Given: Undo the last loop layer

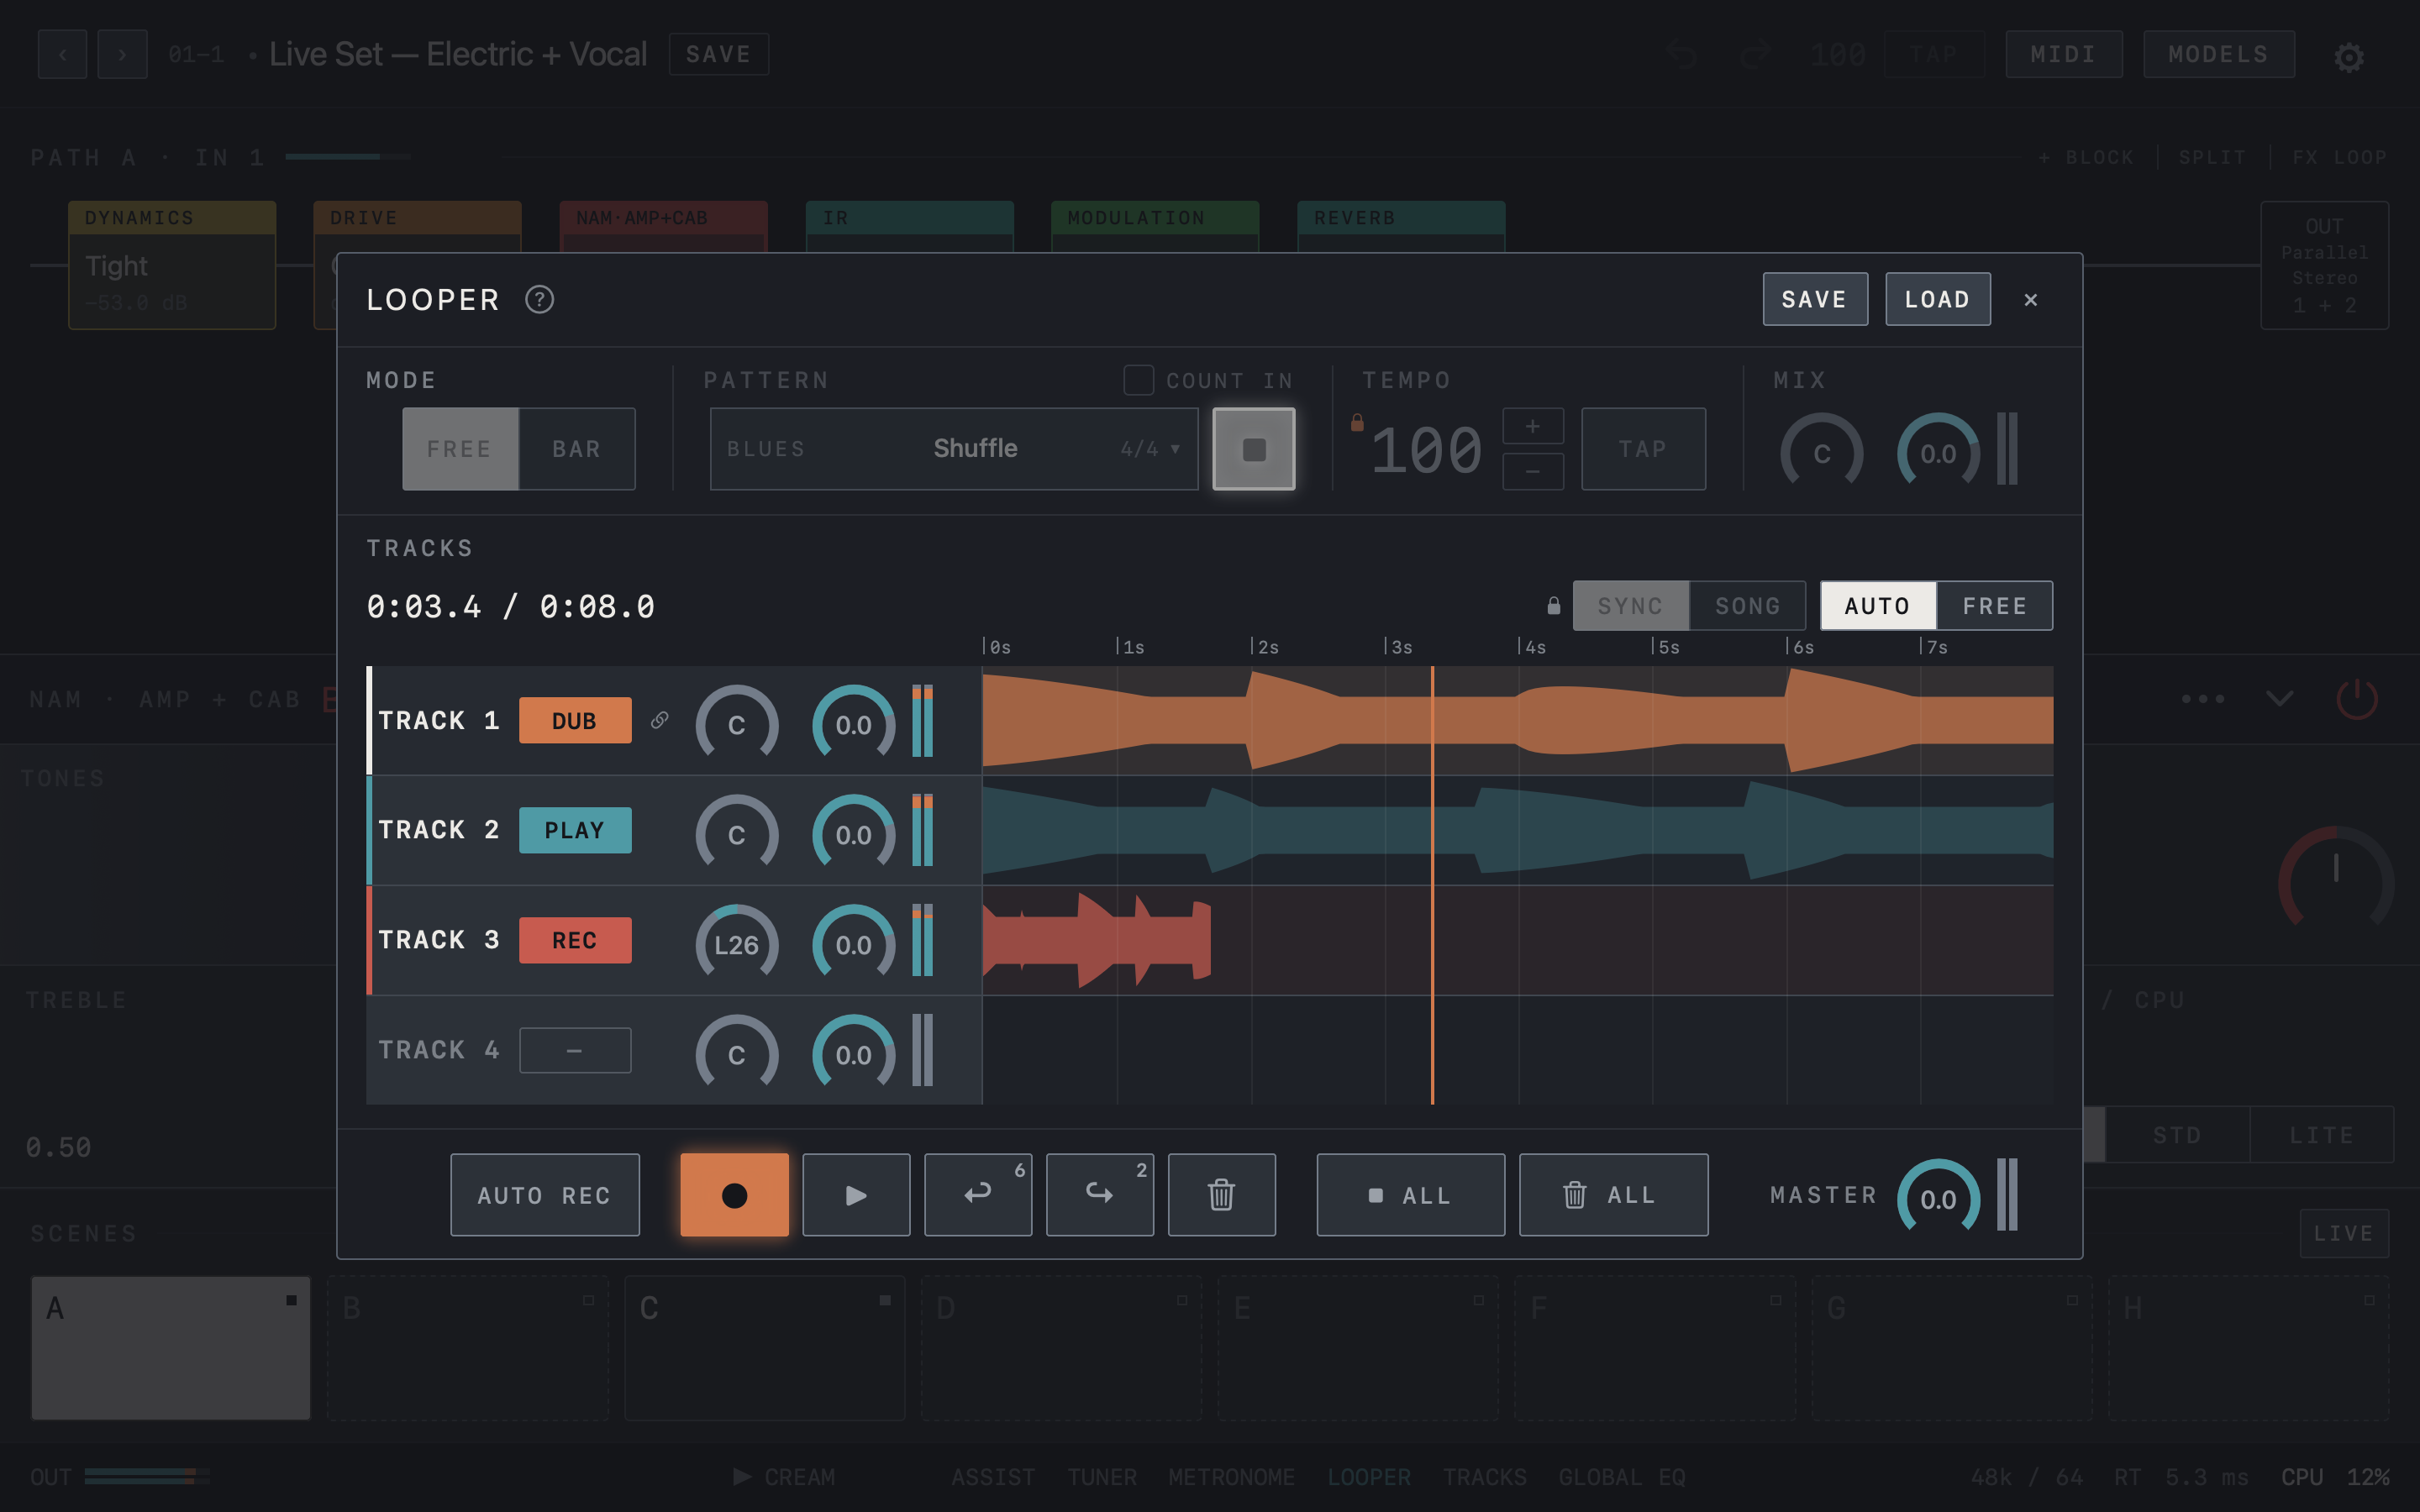Looking at the screenshot, I should coord(978,1195).
